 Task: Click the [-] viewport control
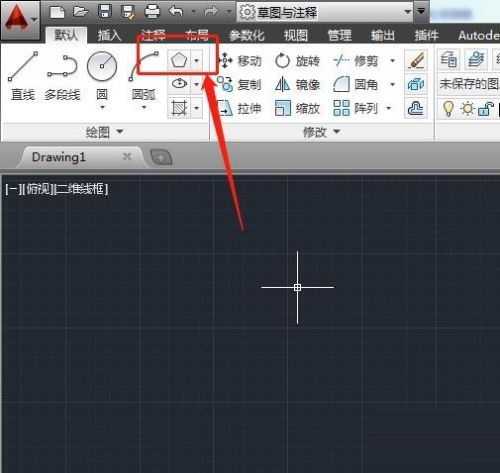click(x=13, y=189)
